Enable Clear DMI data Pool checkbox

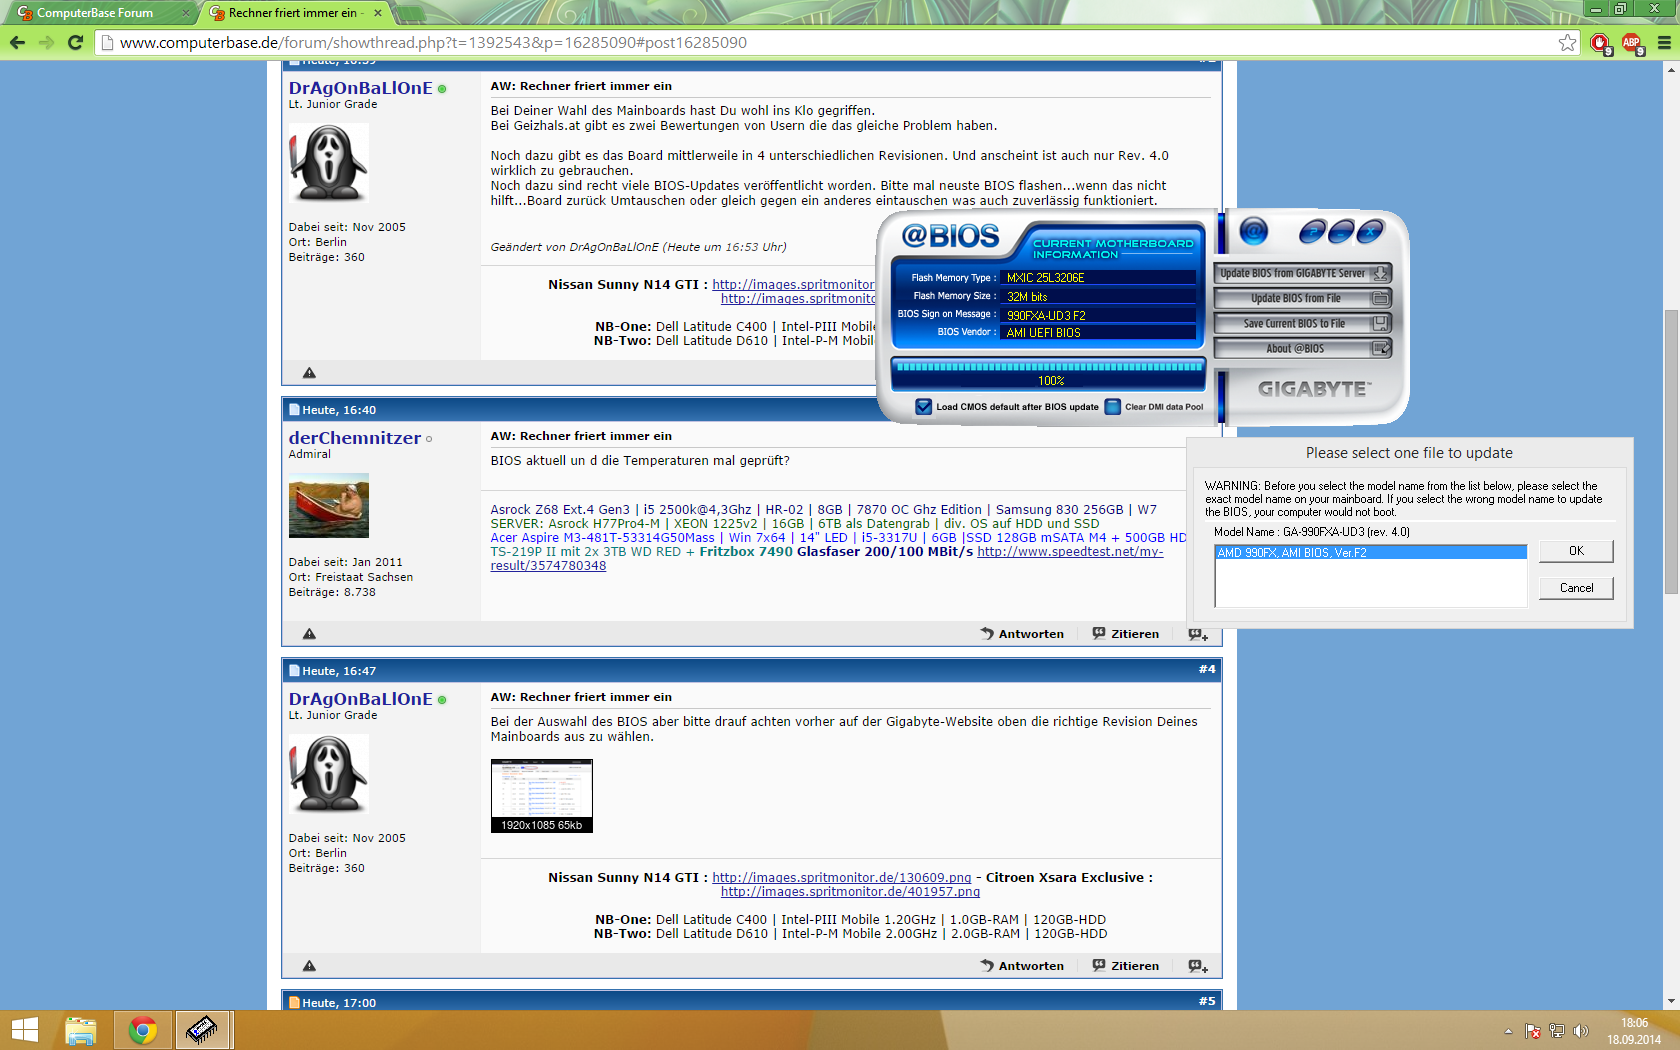pos(1112,406)
